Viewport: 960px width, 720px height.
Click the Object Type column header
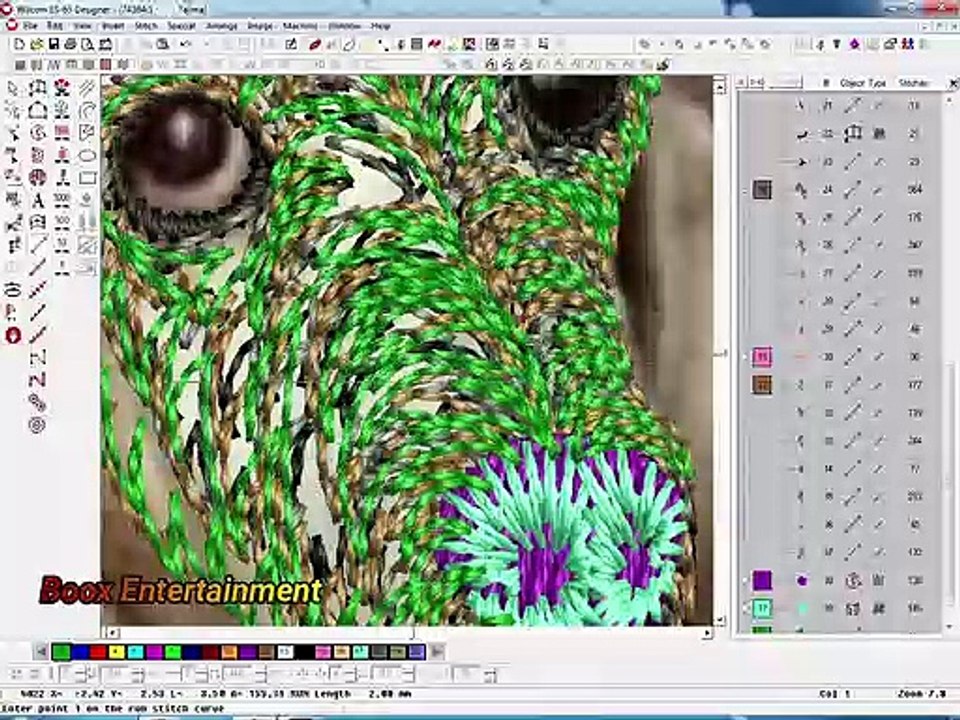863,83
